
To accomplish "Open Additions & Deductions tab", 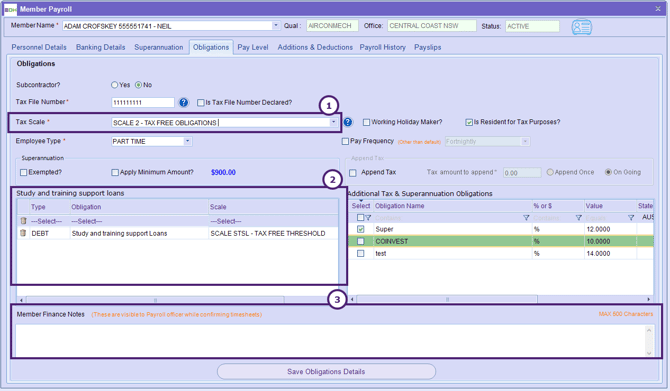I will pyautogui.click(x=315, y=47).
